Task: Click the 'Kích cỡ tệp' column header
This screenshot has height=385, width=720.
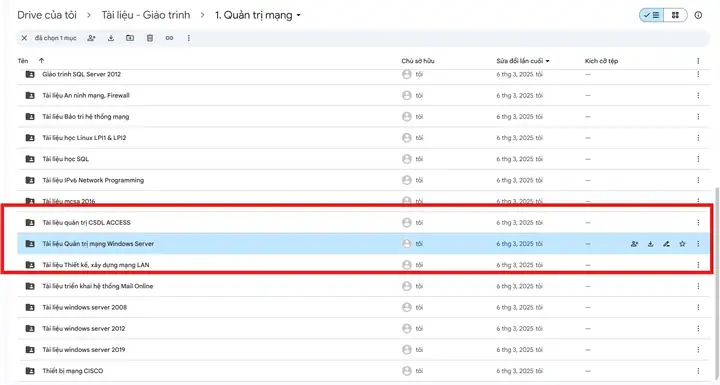Action: click(x=601, y=61)
